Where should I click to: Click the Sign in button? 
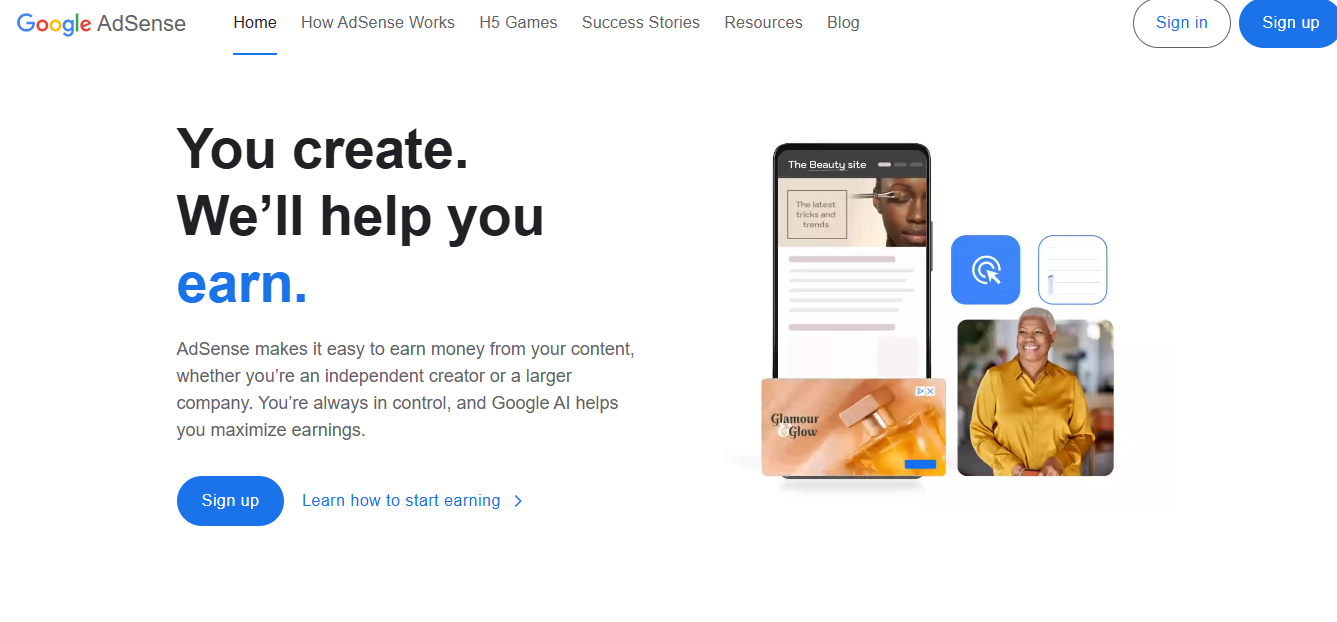pos(1181,23)
